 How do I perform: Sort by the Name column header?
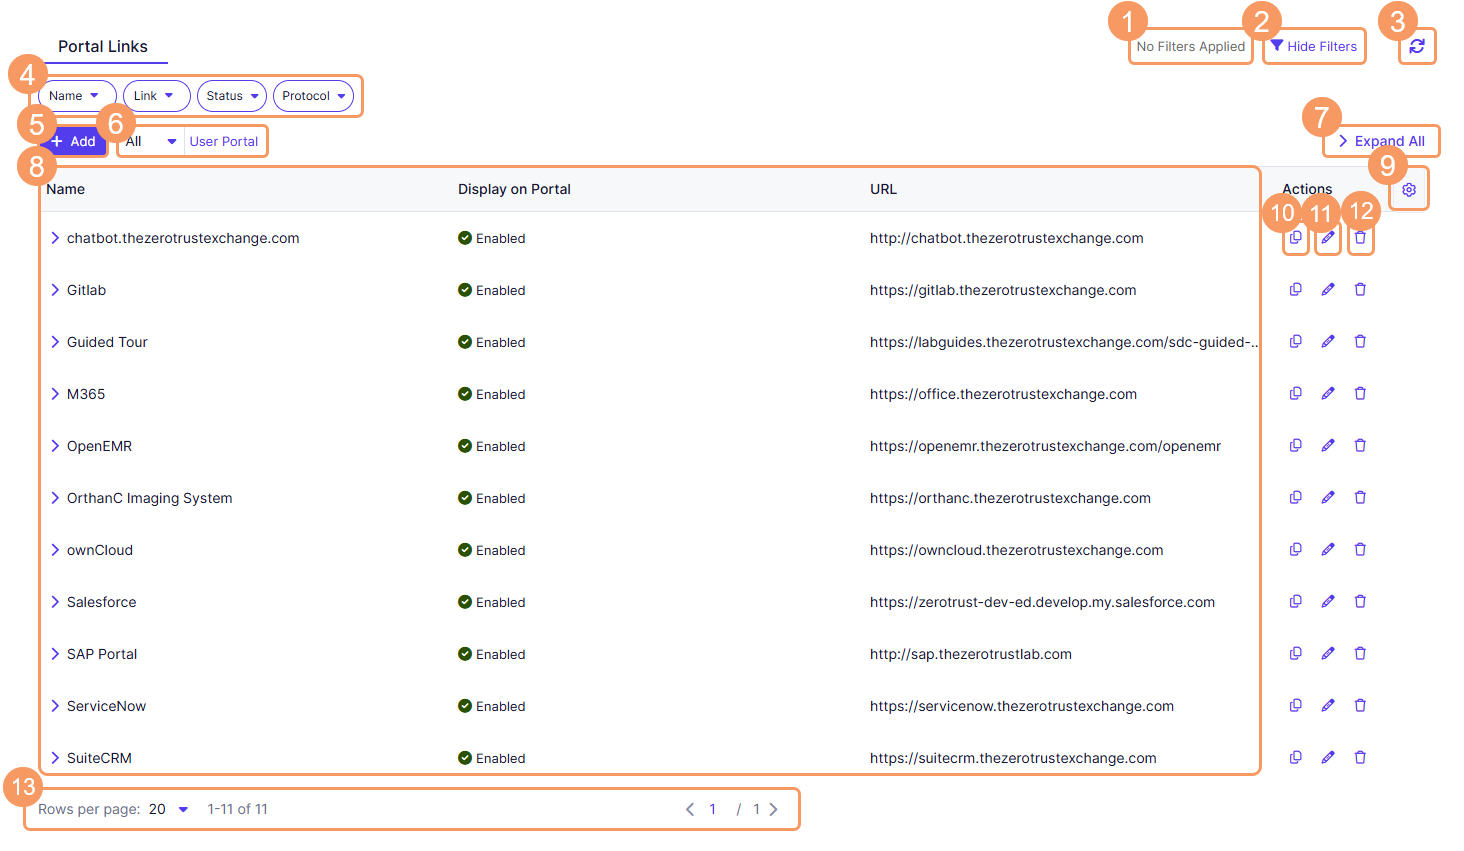pyautogui.click(x=66, y=189)
